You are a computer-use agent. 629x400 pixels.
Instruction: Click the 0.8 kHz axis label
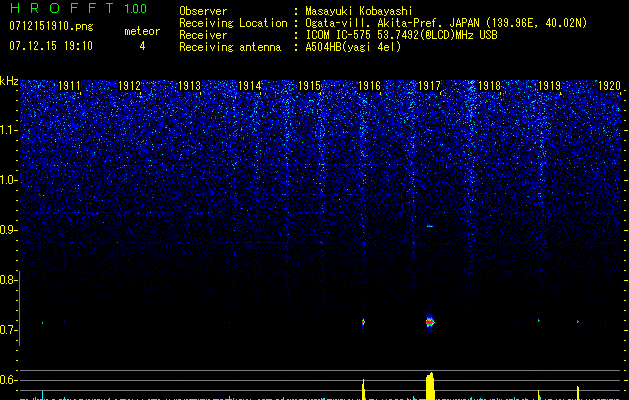8,280
